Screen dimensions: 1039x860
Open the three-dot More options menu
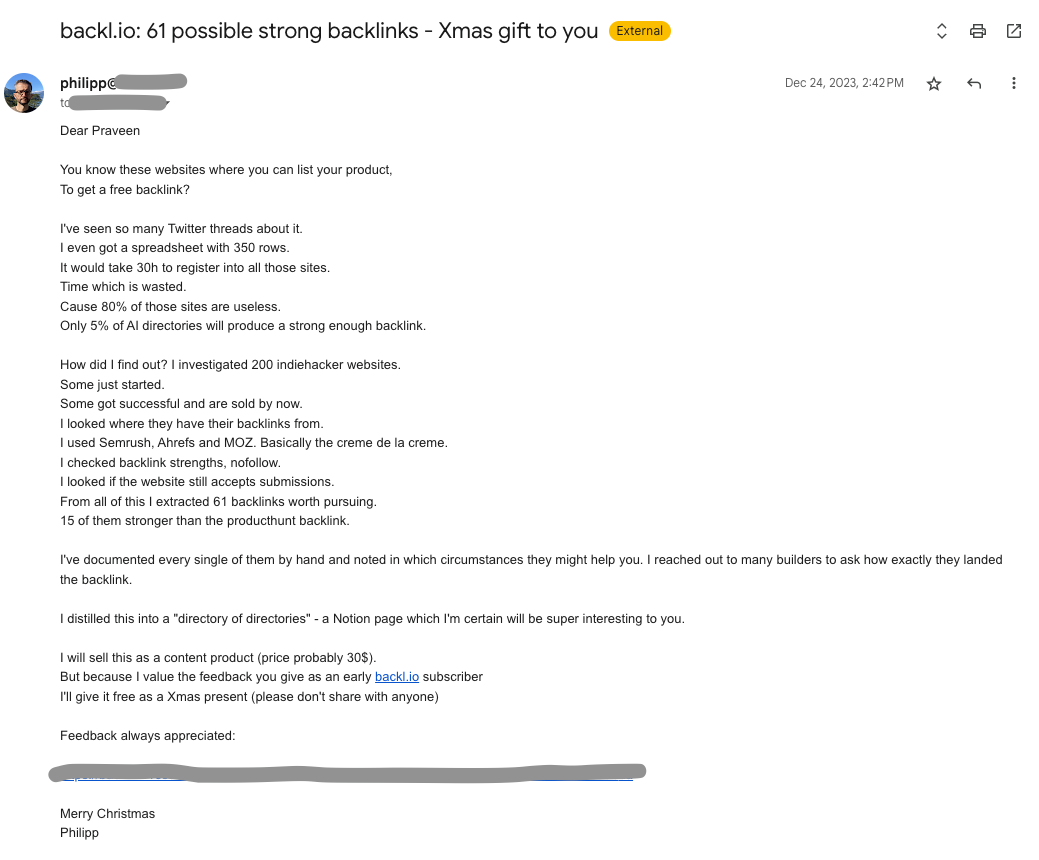[x=1014, y=84]
